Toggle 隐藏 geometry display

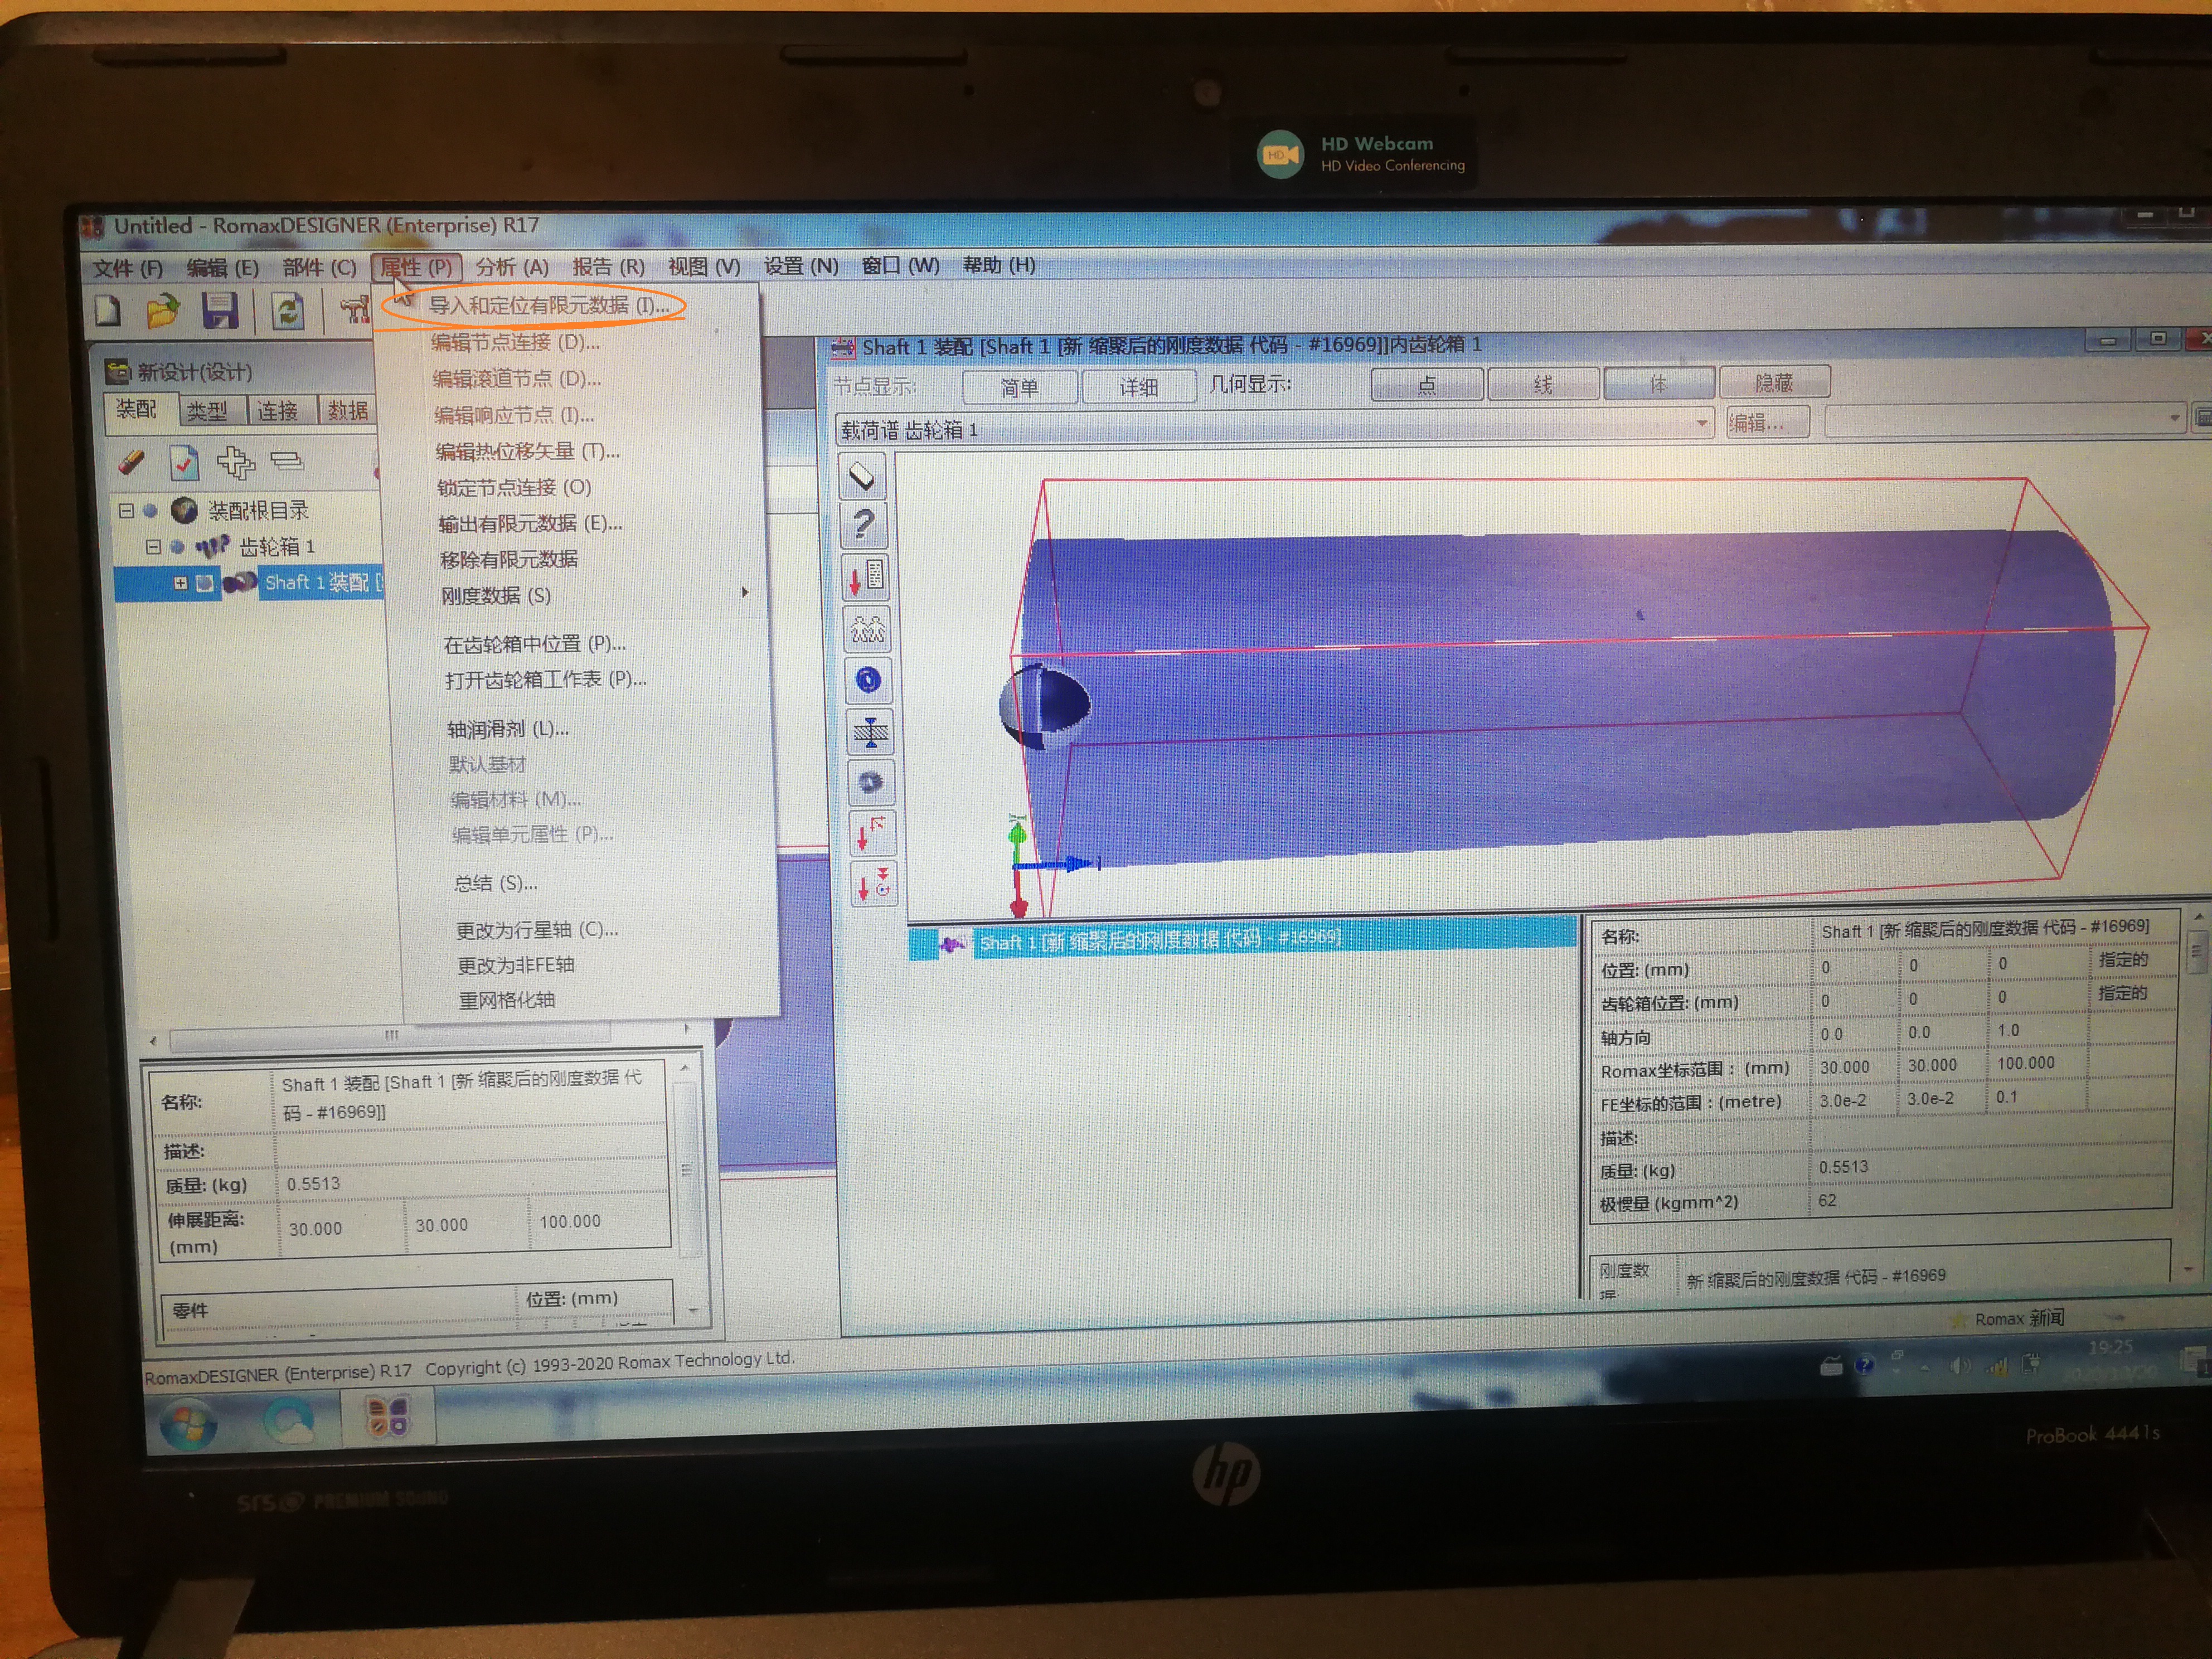1775,382
